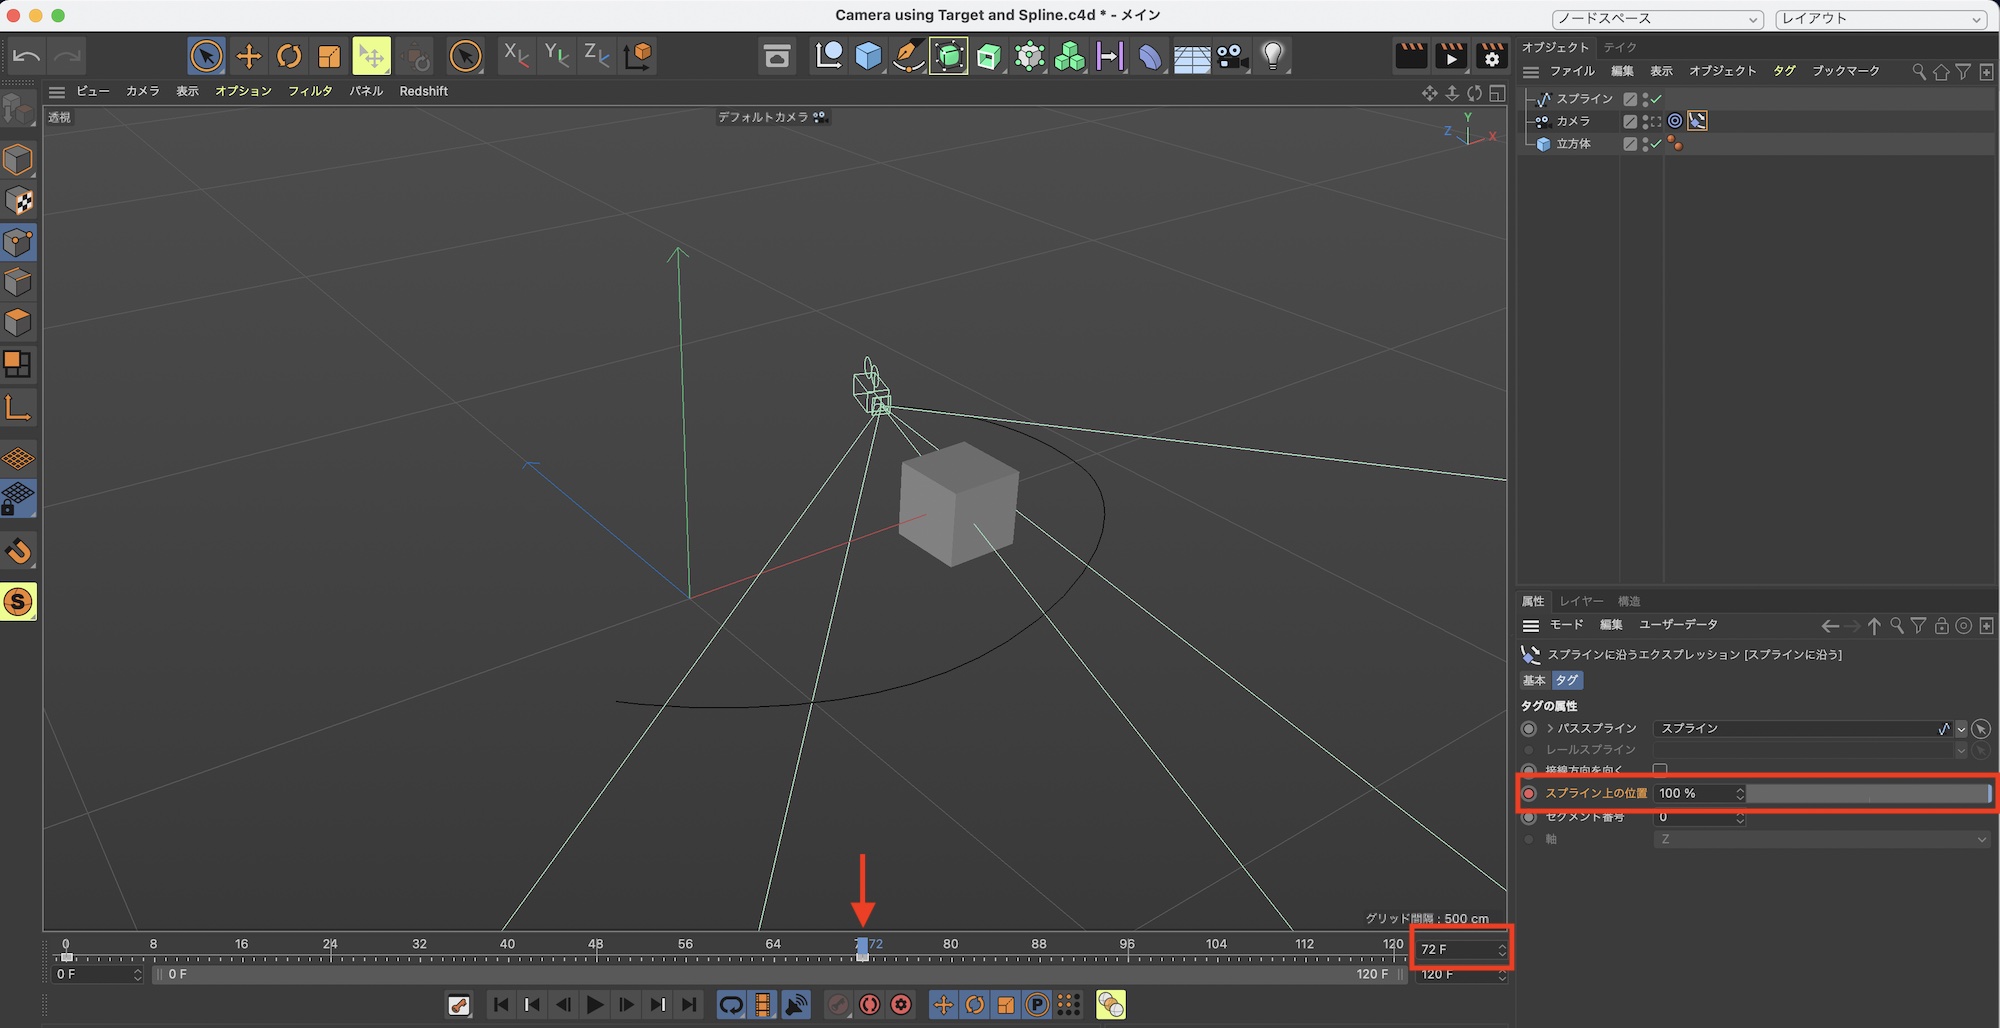Click the undo arrow icon
The image size is (2000, 1028).
[x=27, y=56]
